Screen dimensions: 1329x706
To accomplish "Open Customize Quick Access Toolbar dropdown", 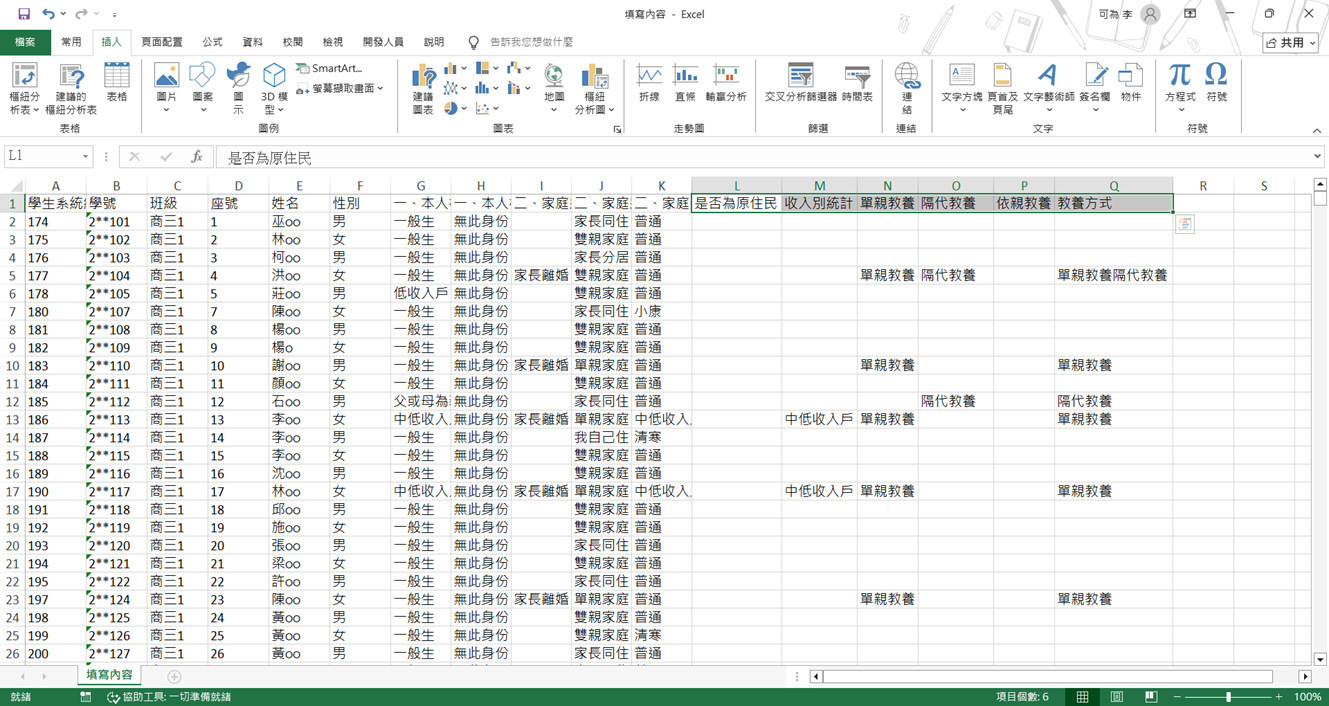I will [114, 14].
